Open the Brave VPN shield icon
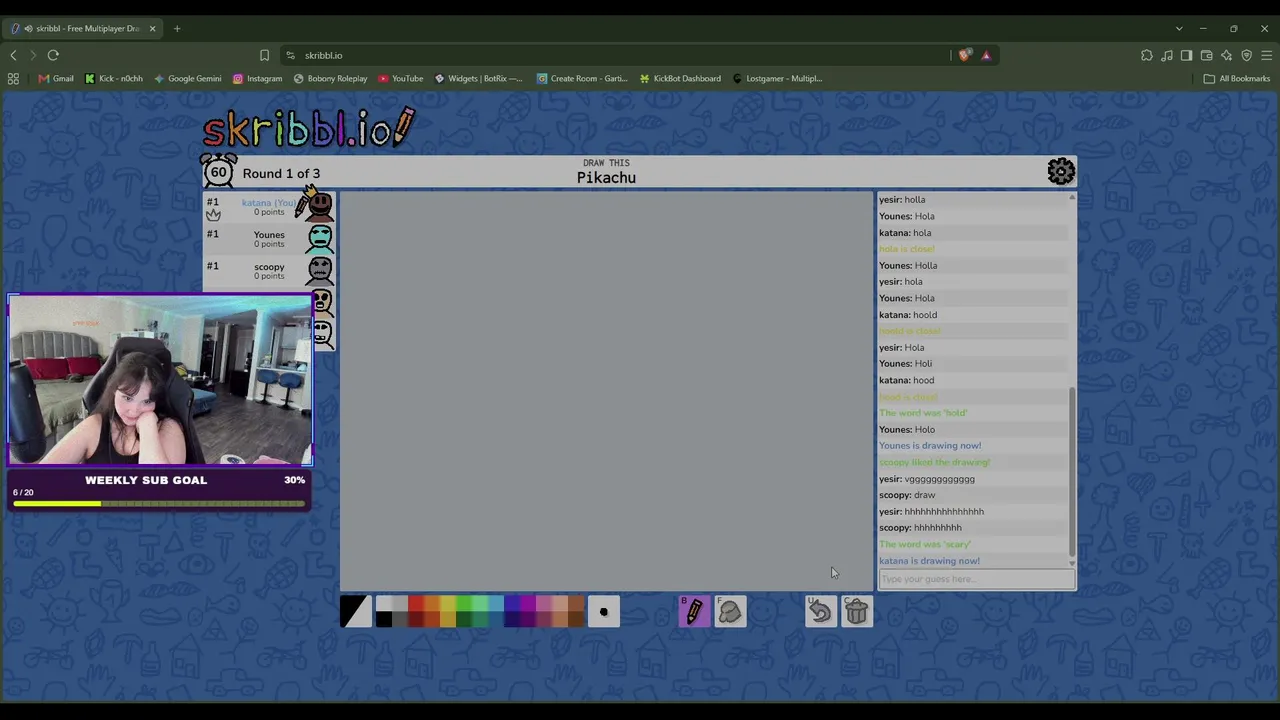Image resolution: width=1280 pixels, height=720 pixels. (x=1247, y=55)
